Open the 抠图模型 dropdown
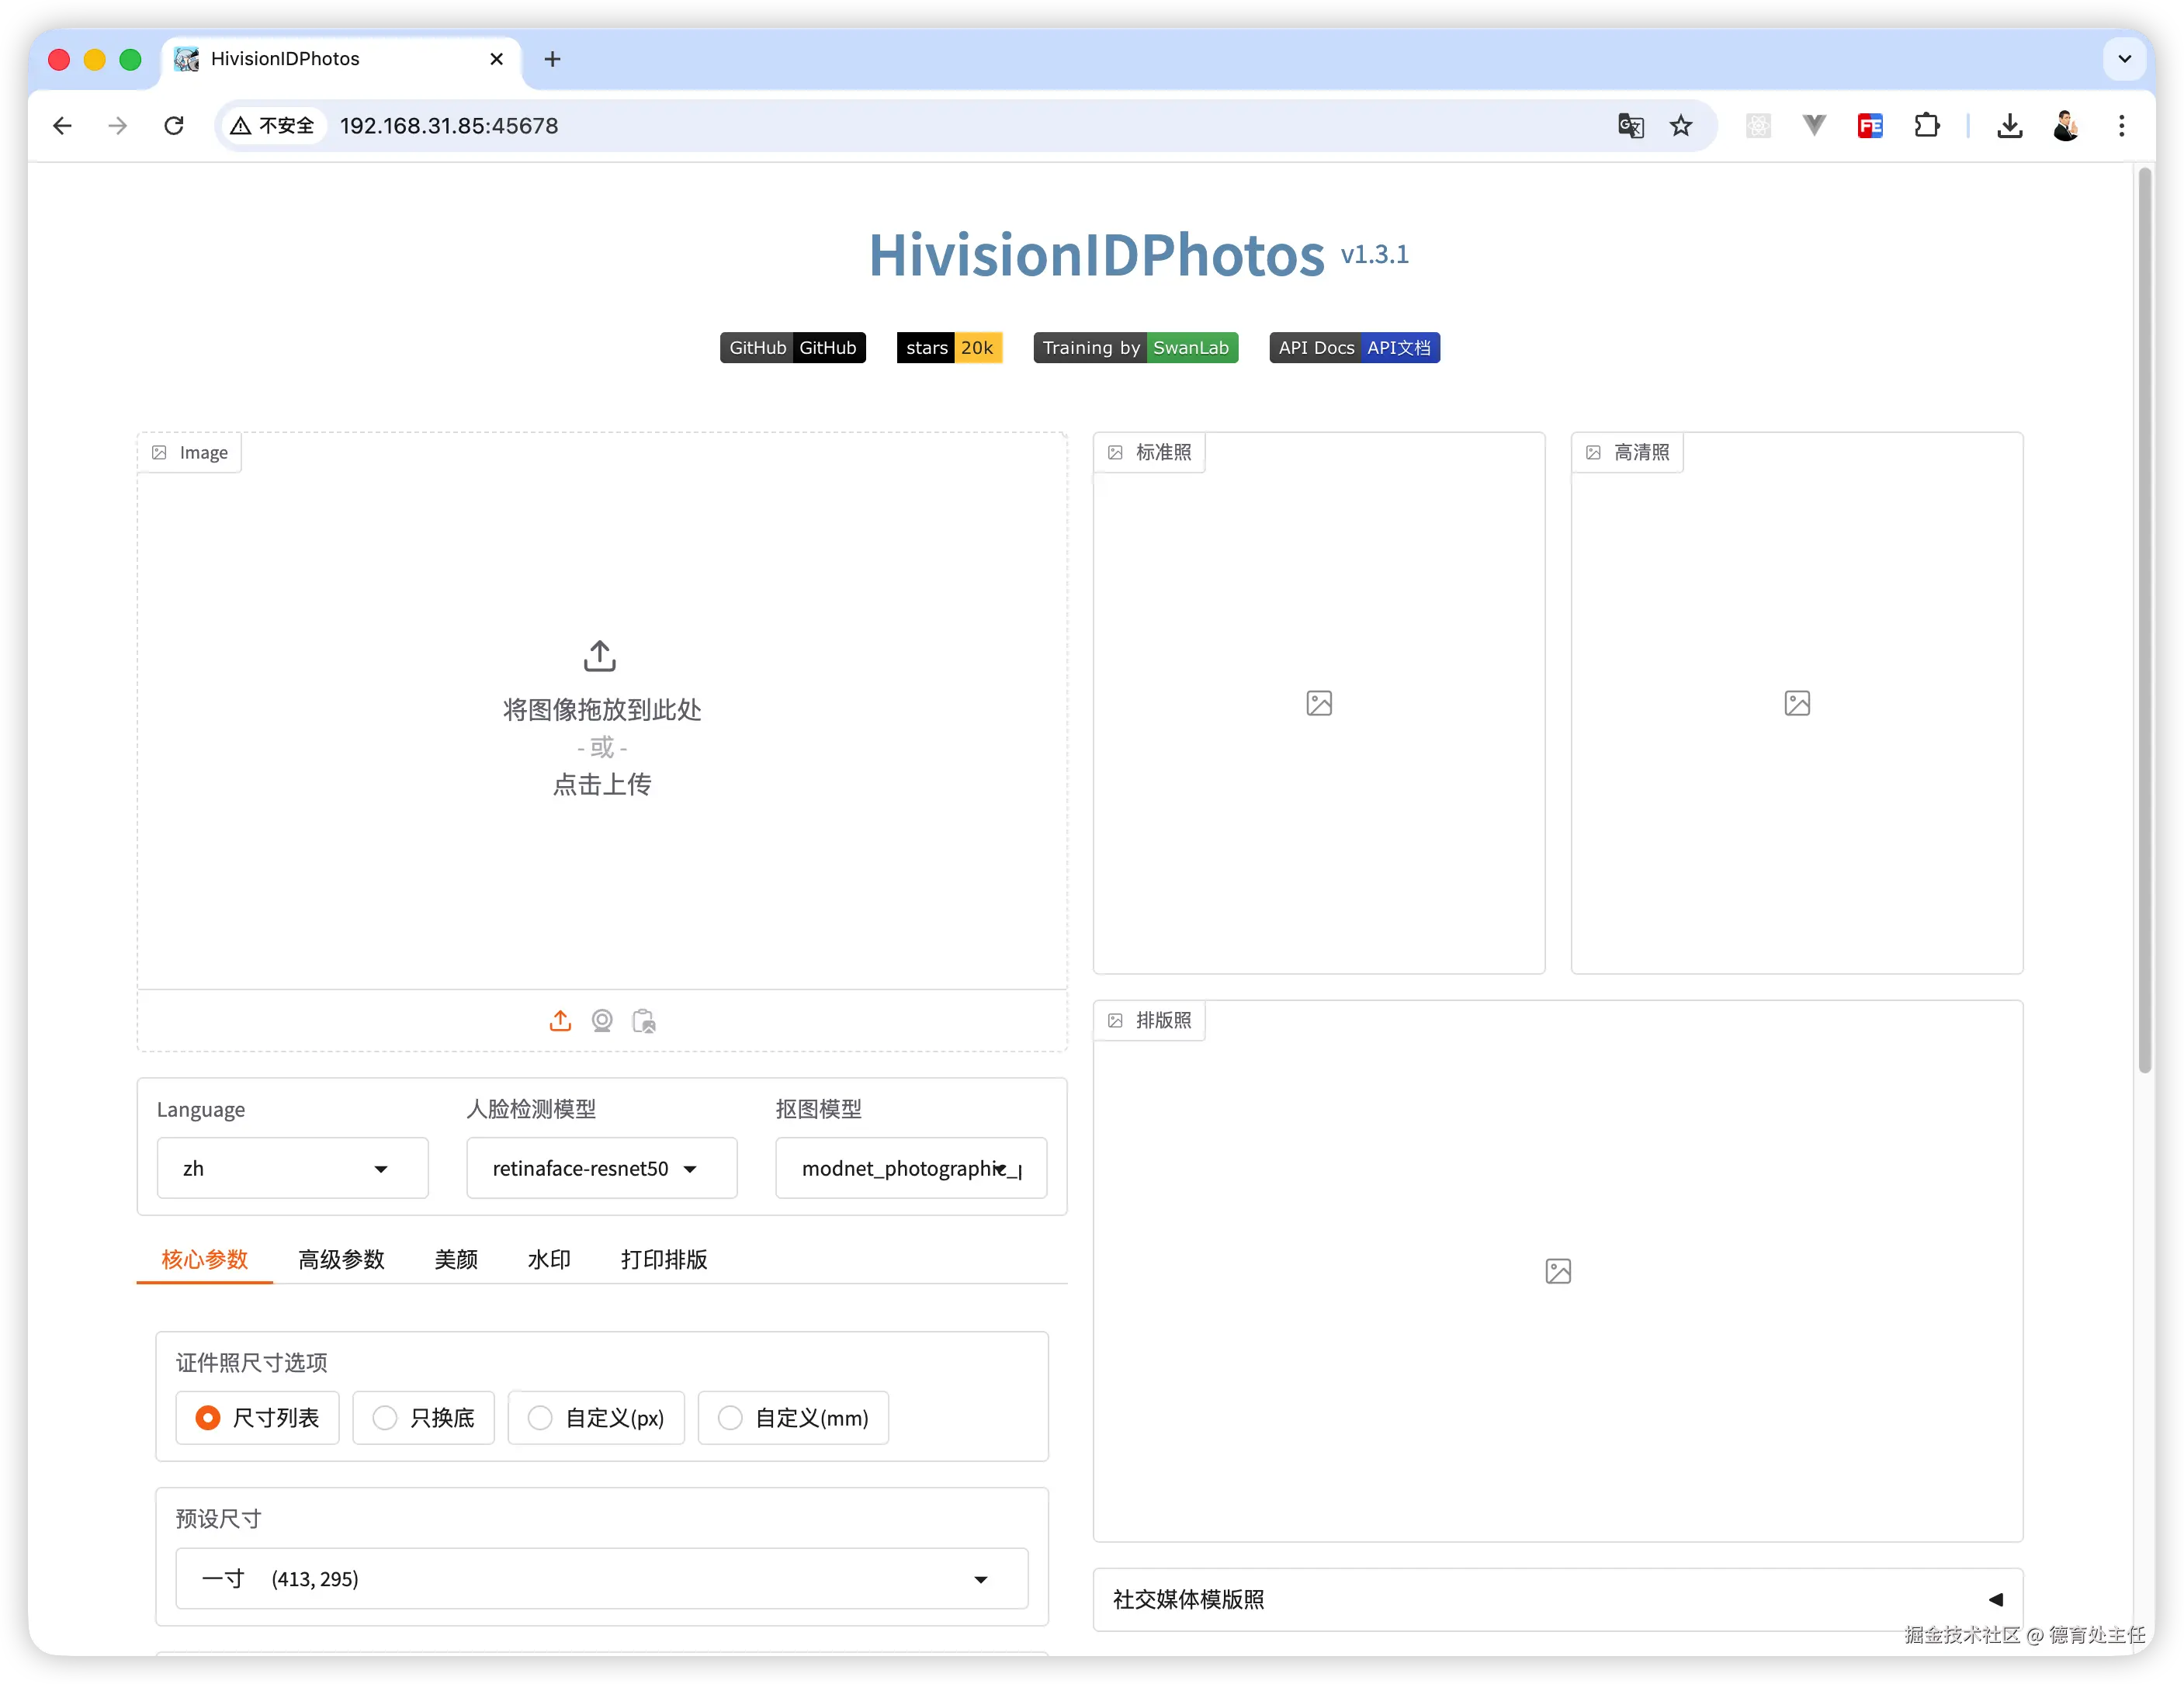The width and height of the screenshot is (2184, 1684). 911,1168
